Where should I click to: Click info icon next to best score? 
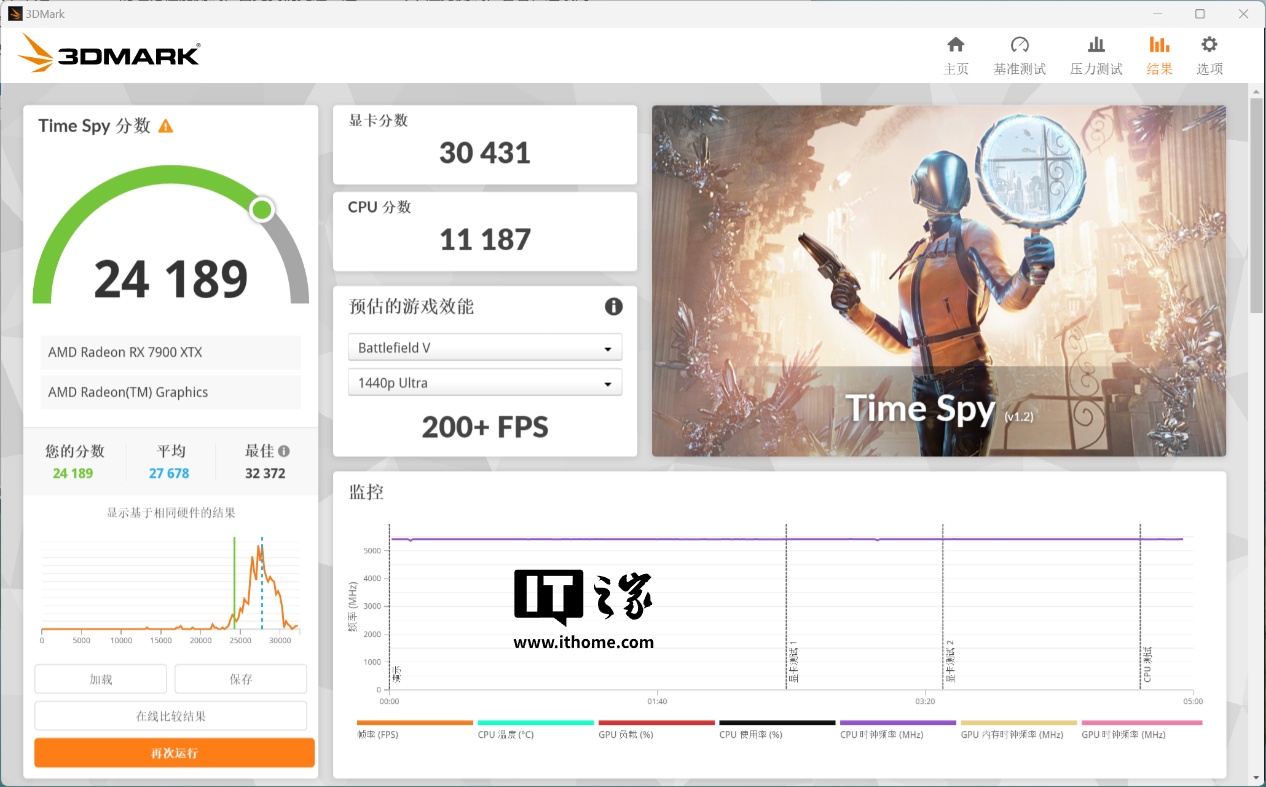pos(284,451)
